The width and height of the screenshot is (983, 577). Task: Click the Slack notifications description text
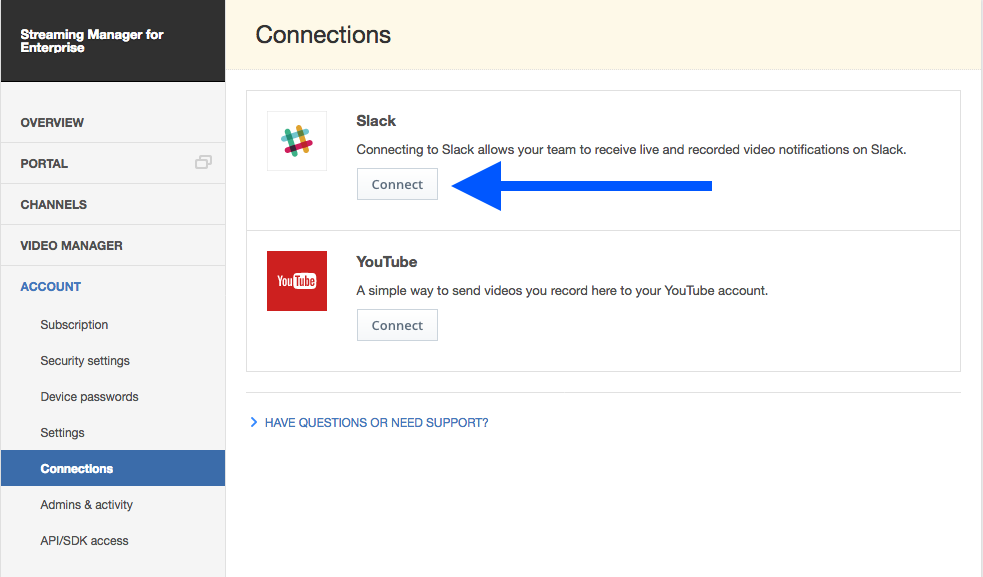[631, 149]
